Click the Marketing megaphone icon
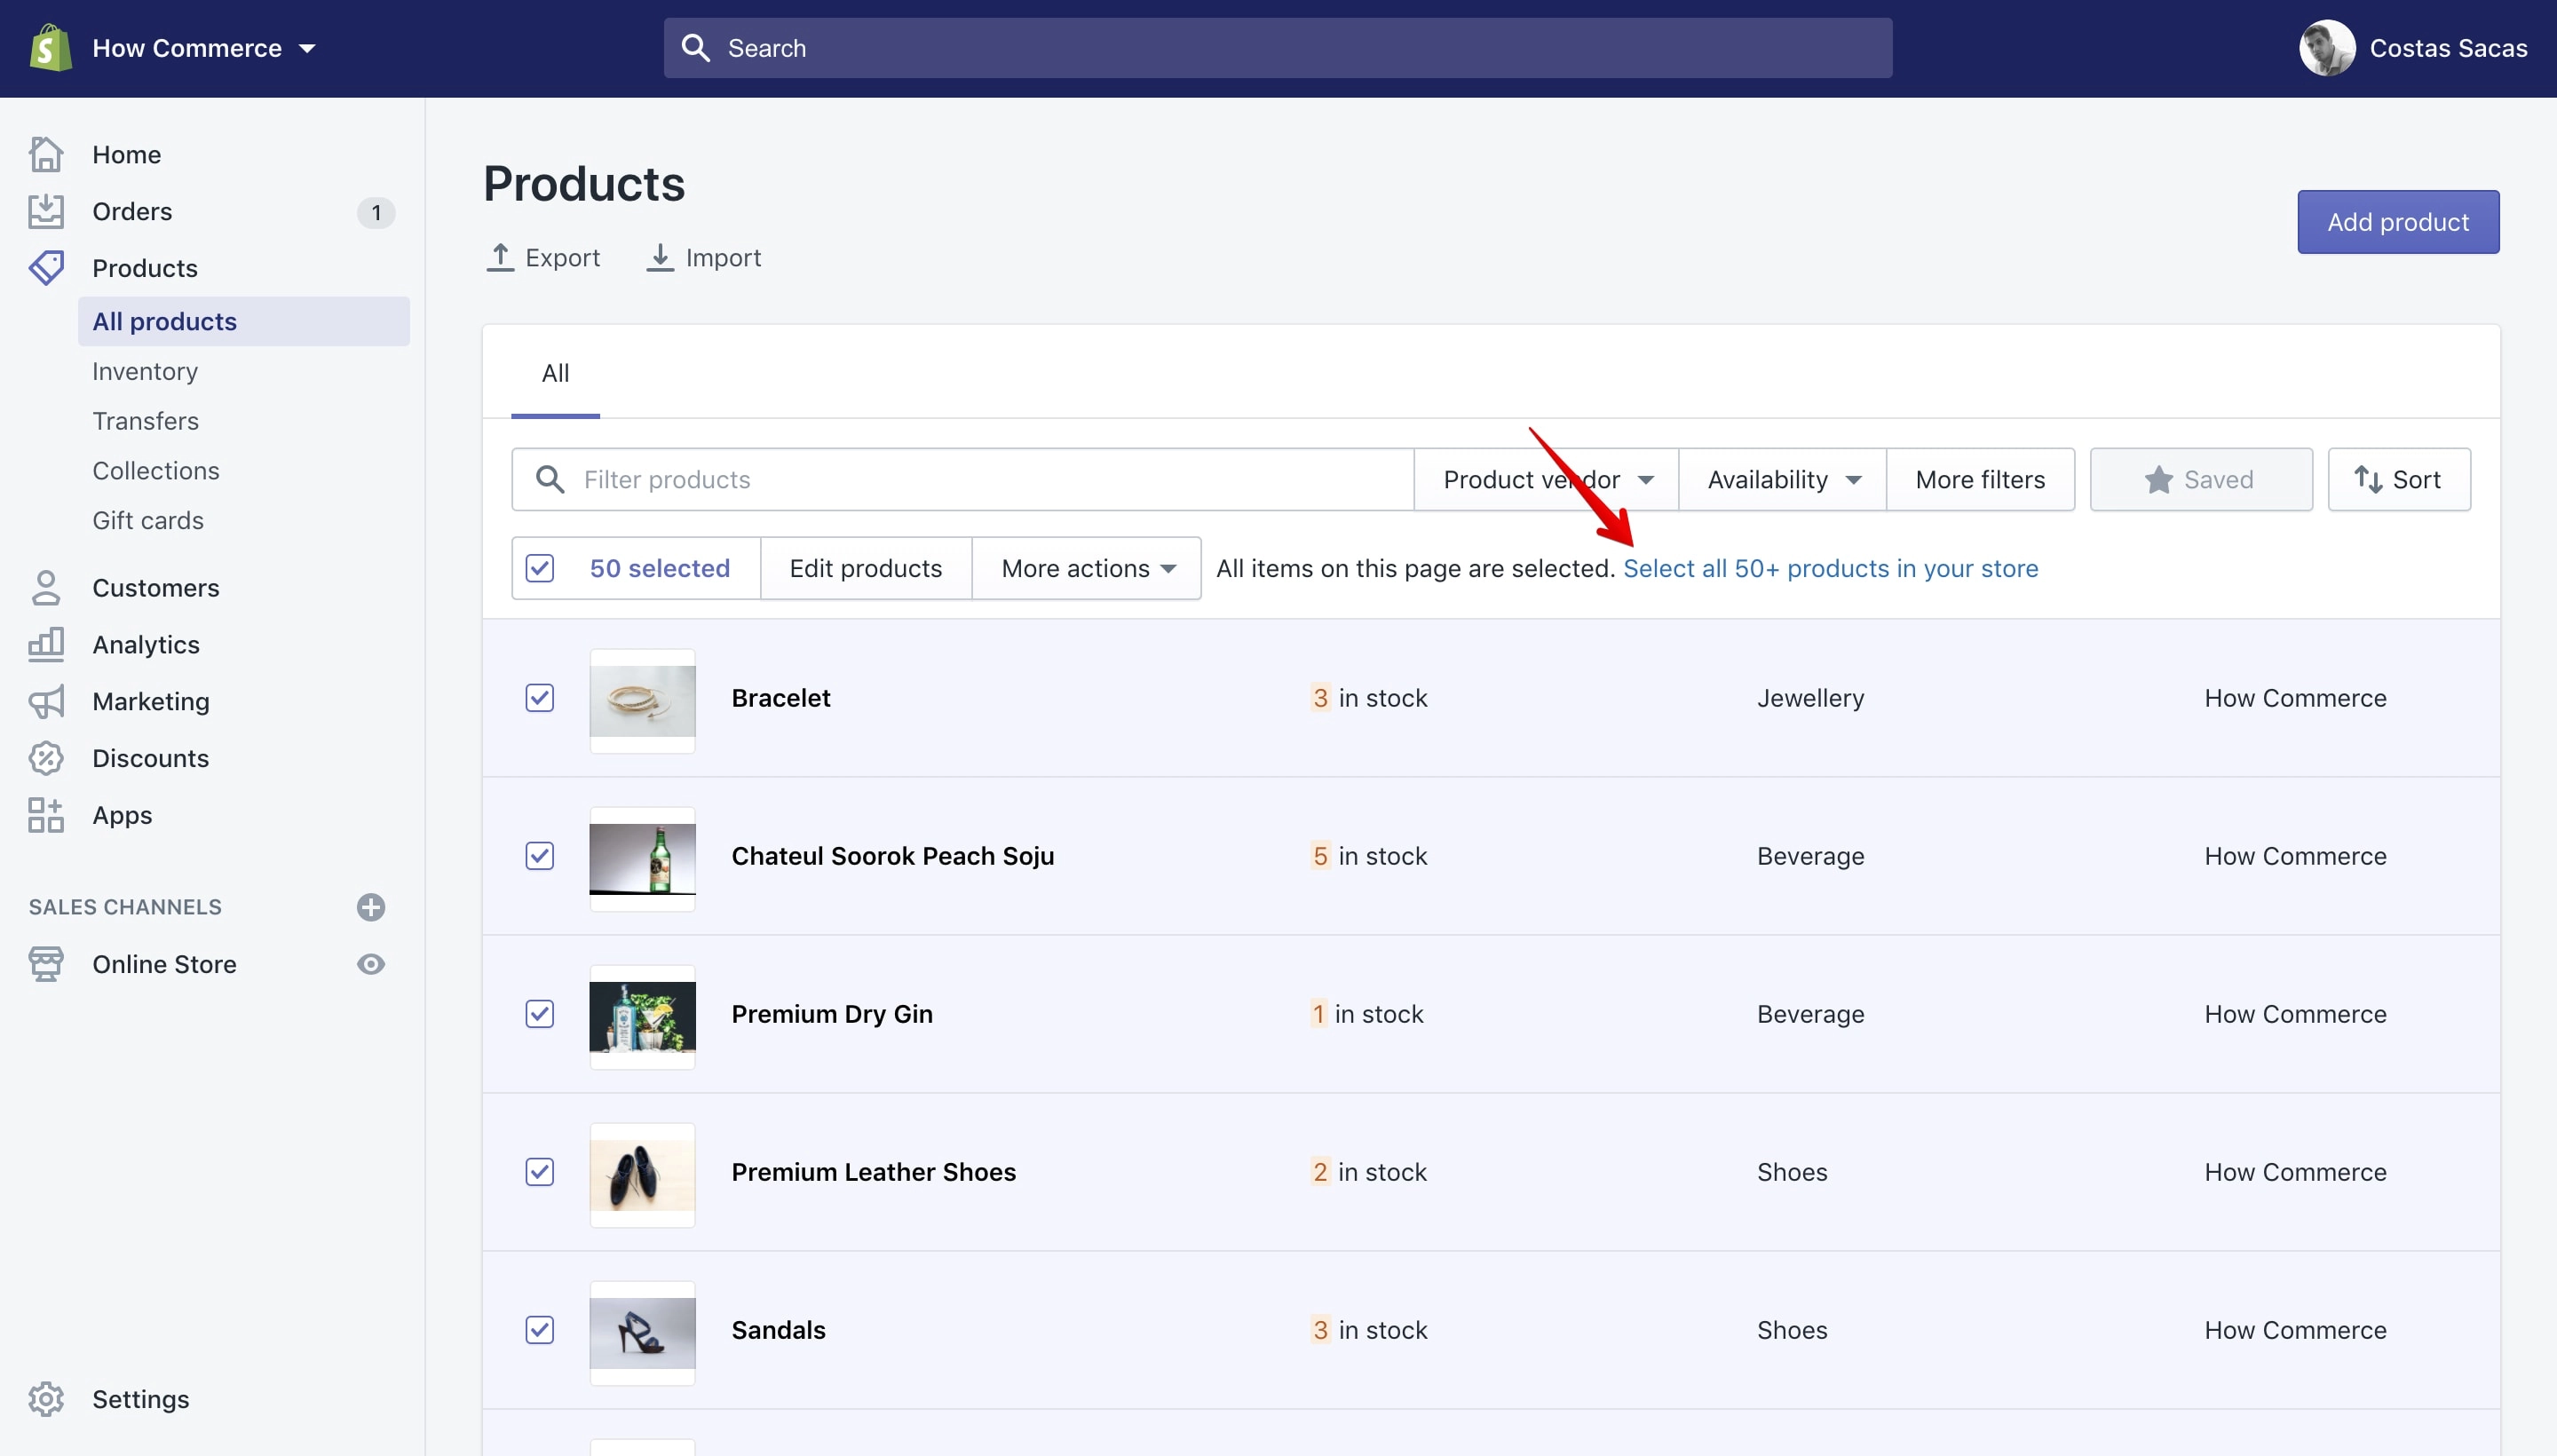 pyautogui.click(x=46, y=702)
